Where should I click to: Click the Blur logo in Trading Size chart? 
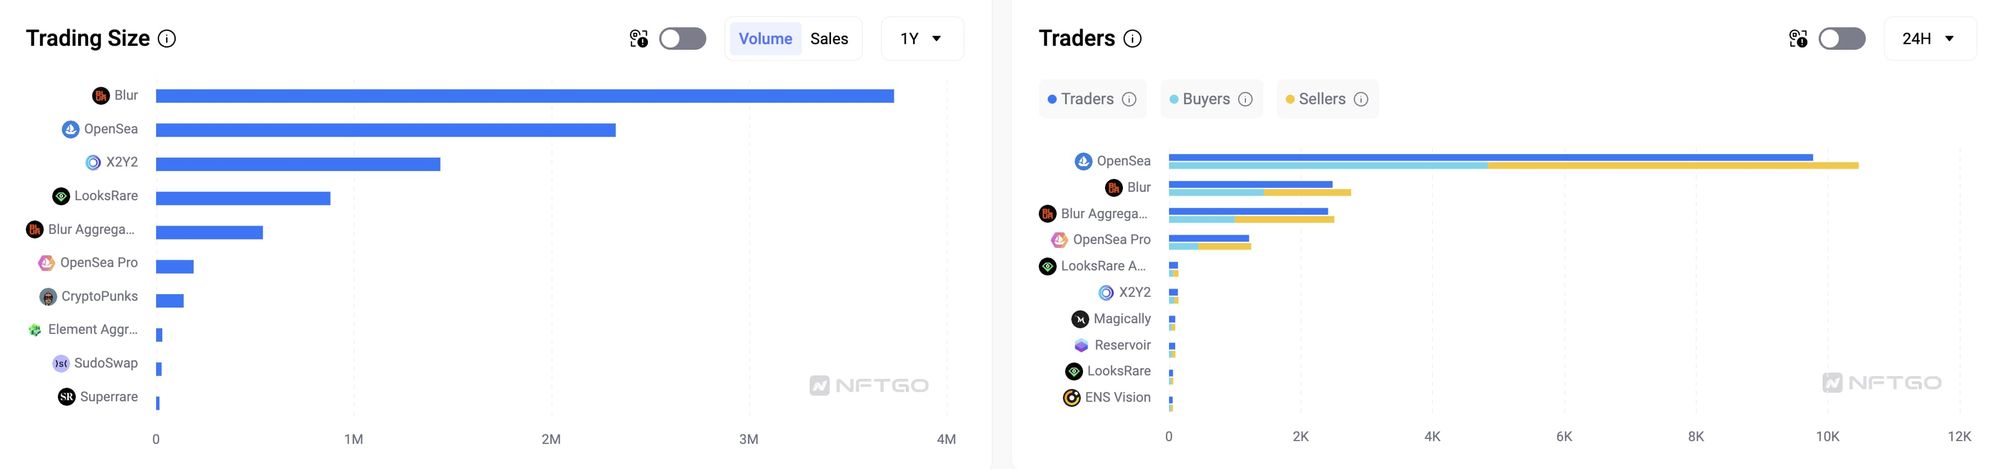(x=101, y=96)
